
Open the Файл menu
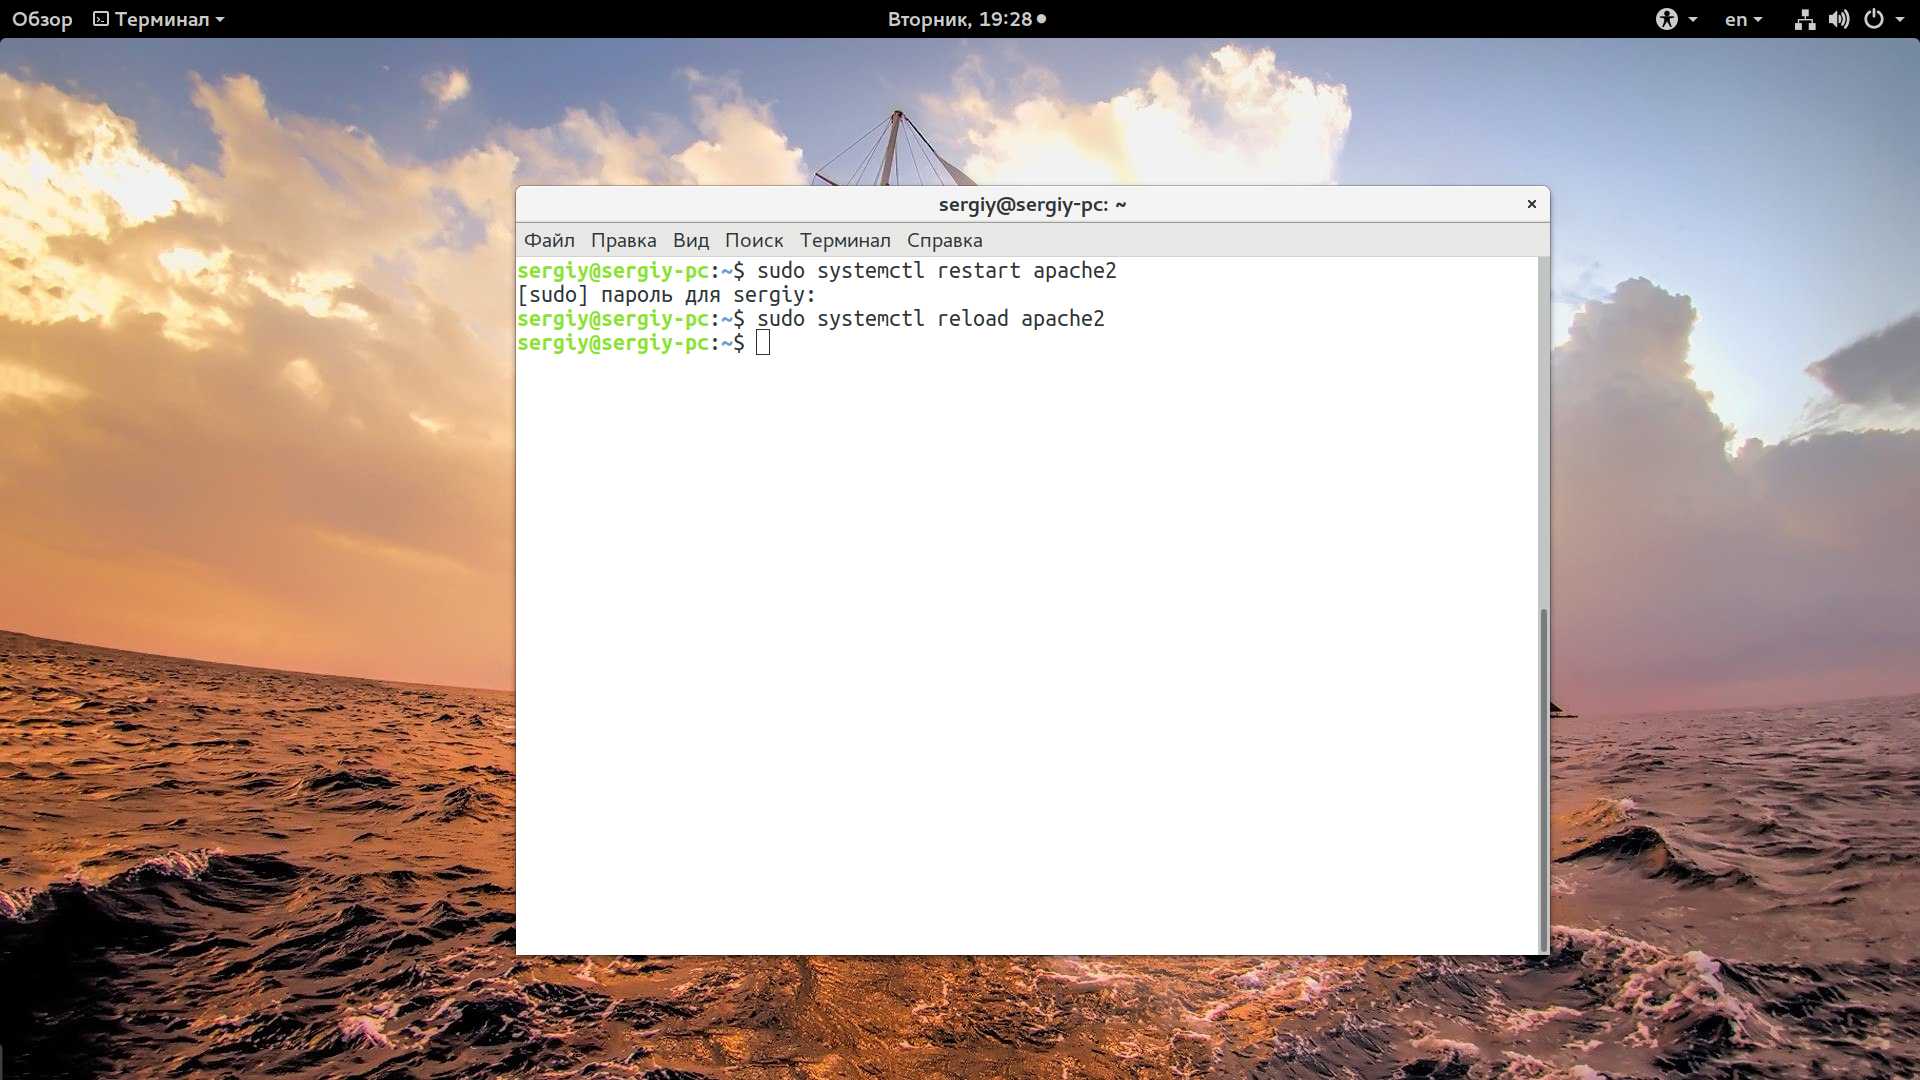coord(549,240)
